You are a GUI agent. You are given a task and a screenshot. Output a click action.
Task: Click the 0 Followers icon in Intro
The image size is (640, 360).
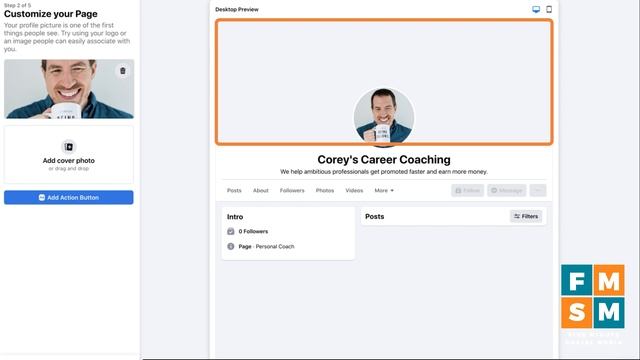coord(231,231)
